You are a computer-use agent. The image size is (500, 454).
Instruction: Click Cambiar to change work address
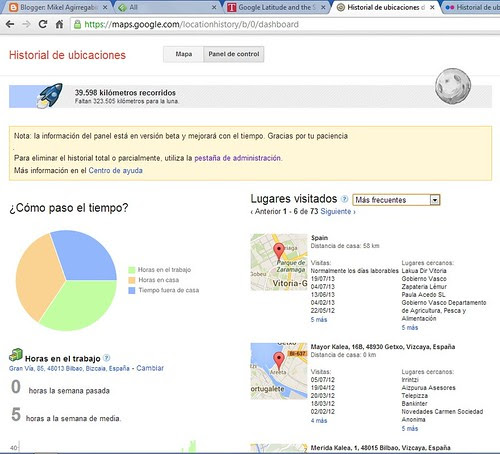(150, 368)
